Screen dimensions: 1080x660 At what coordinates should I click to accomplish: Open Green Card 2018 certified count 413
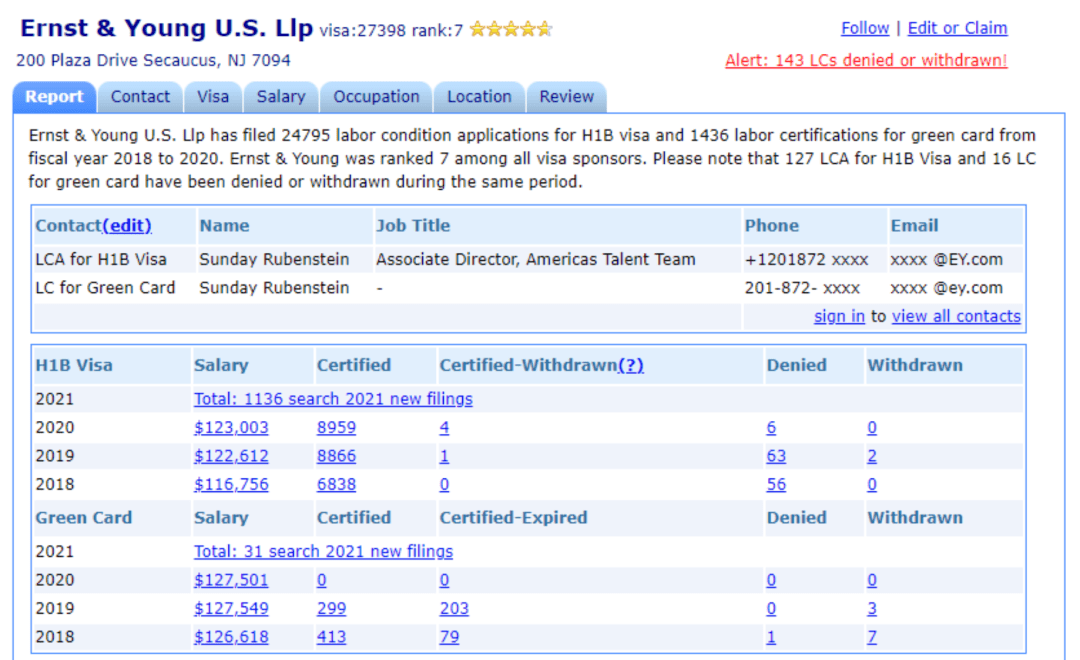click(331, 637)
